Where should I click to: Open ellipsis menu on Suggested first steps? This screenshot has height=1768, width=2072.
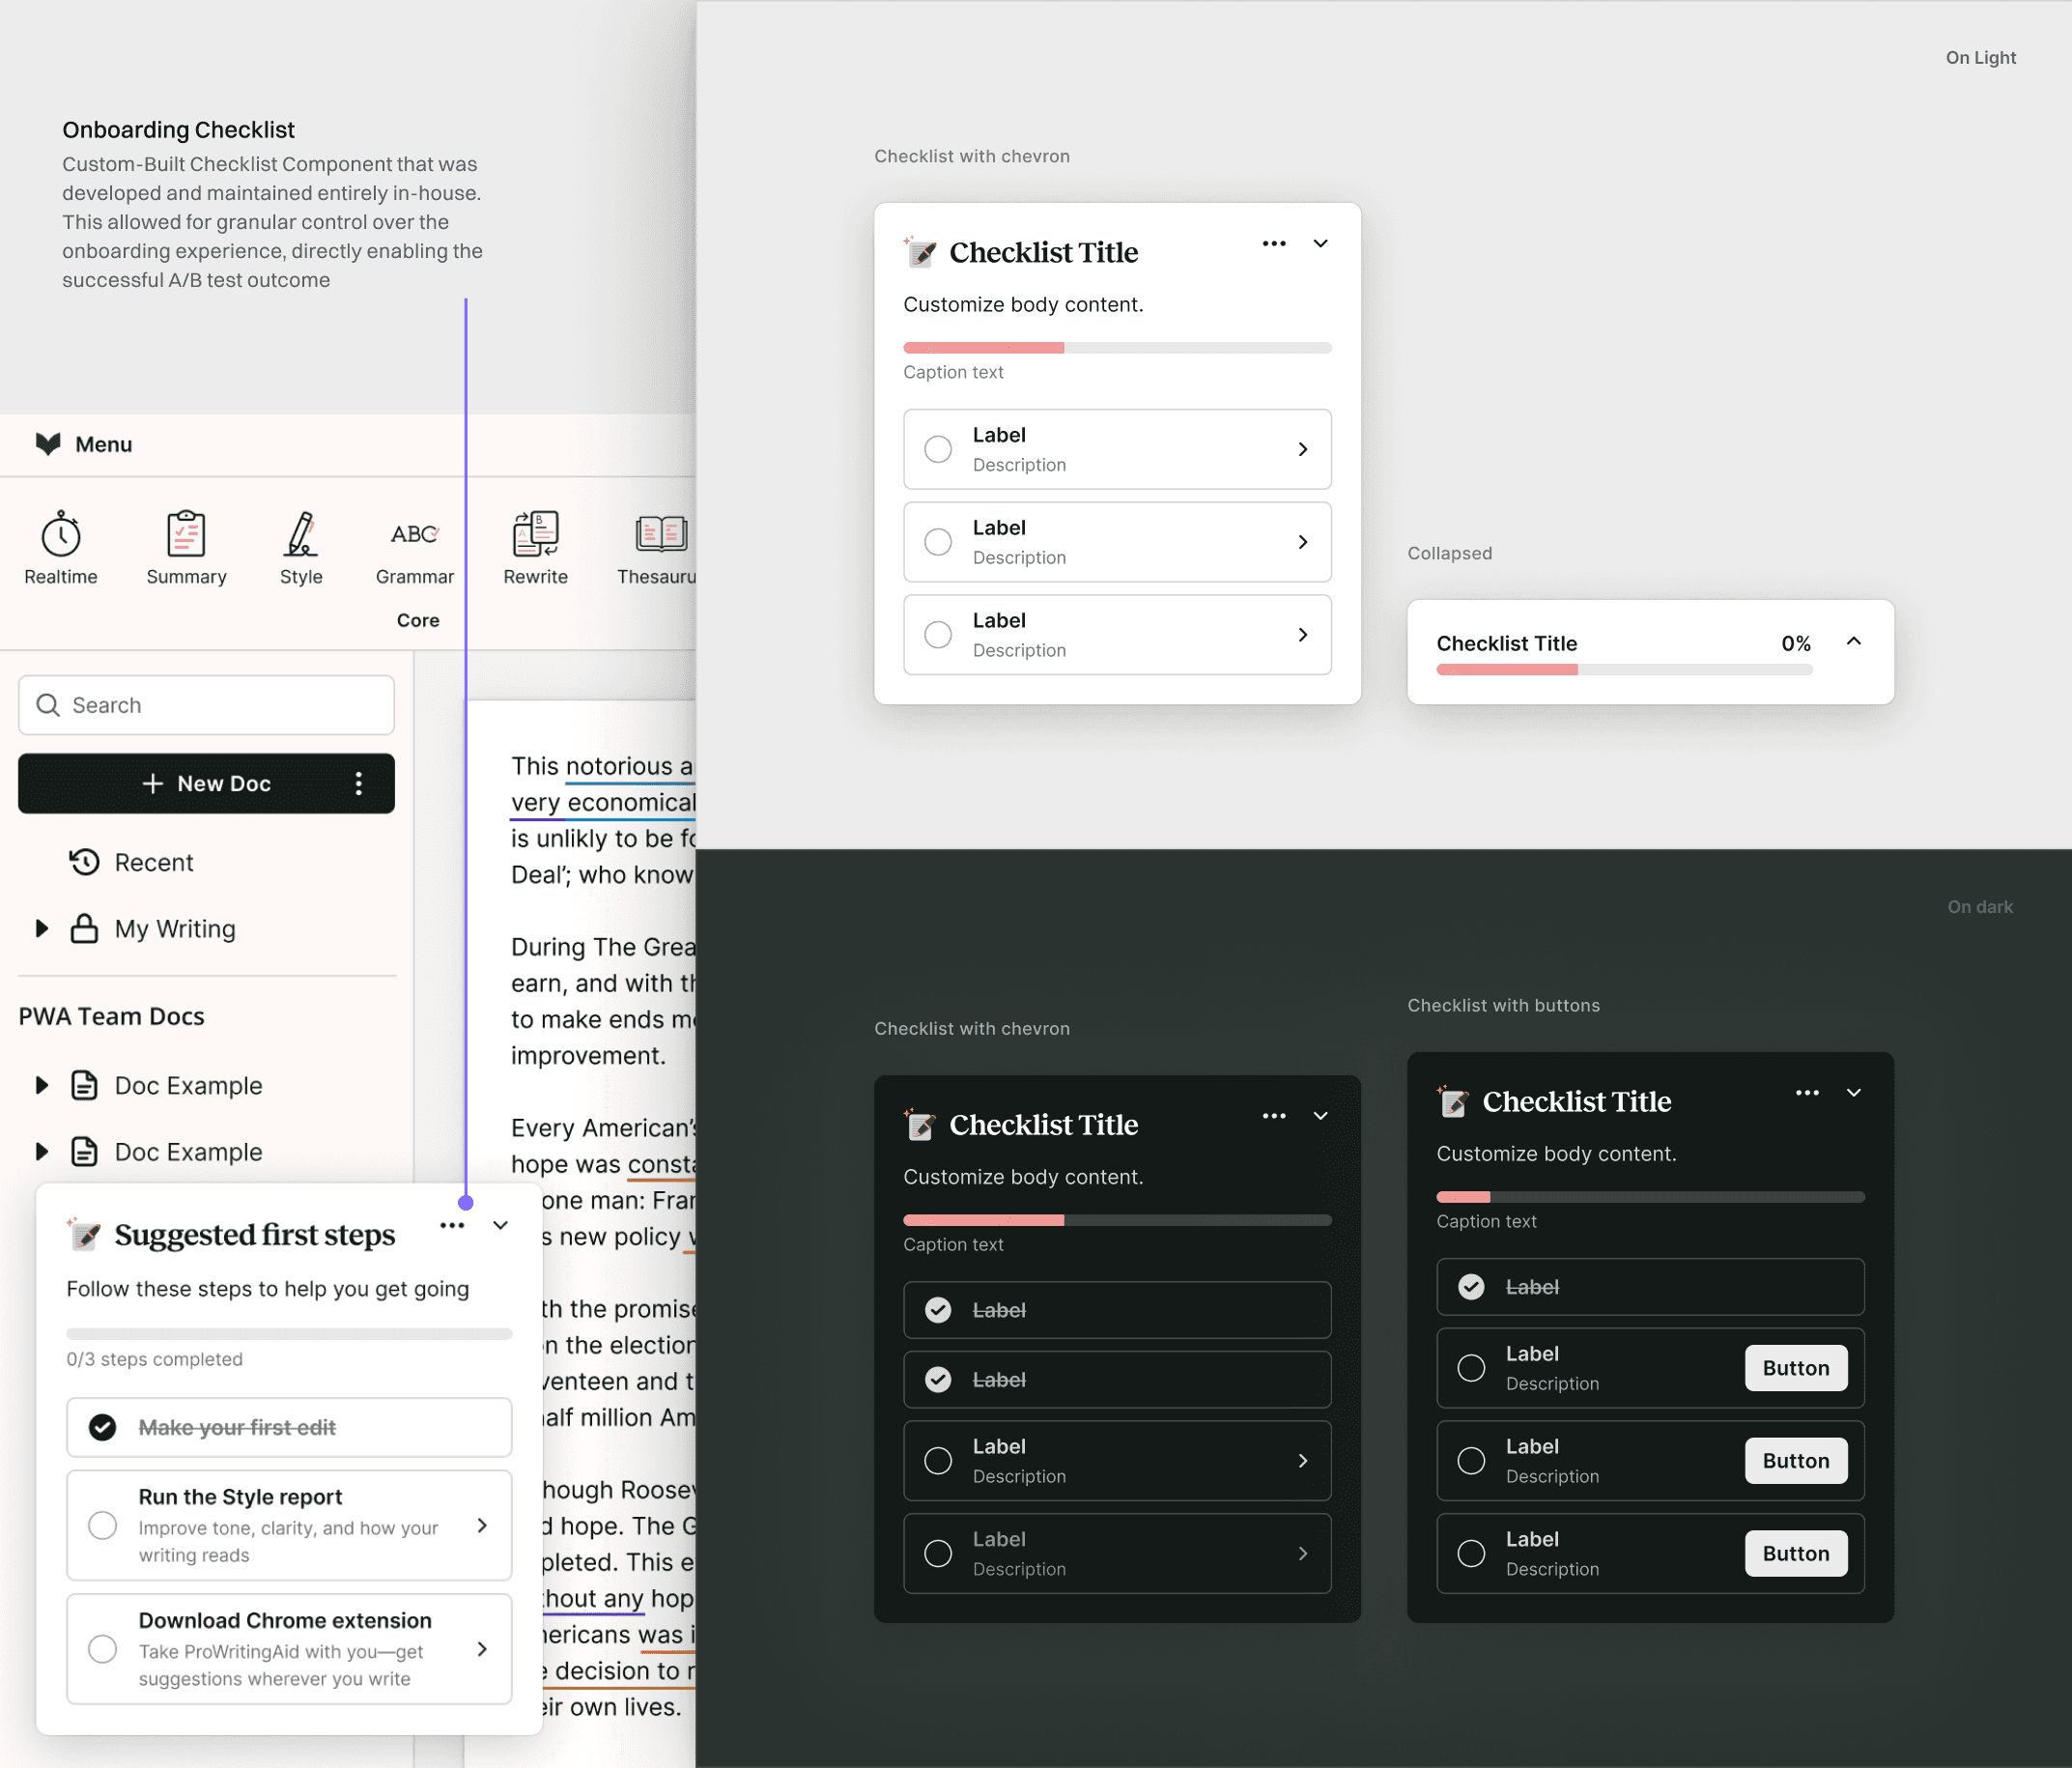pos(452,1226)
